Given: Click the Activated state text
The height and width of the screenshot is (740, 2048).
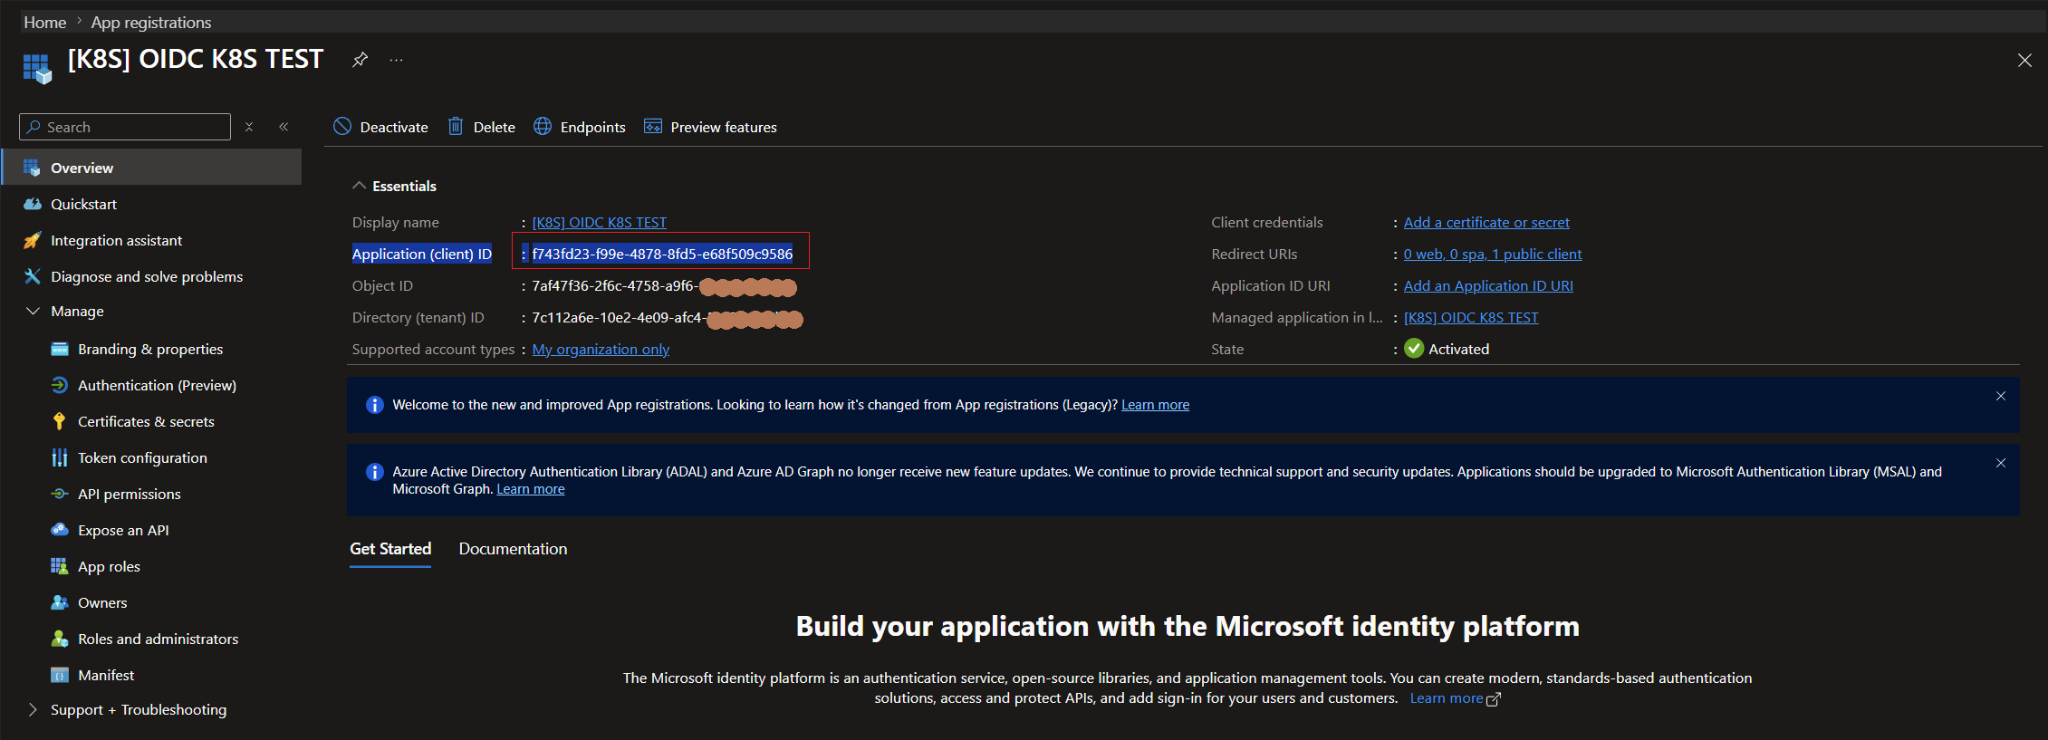Looking at the screenshot, I should click(x=1459, y=349).
